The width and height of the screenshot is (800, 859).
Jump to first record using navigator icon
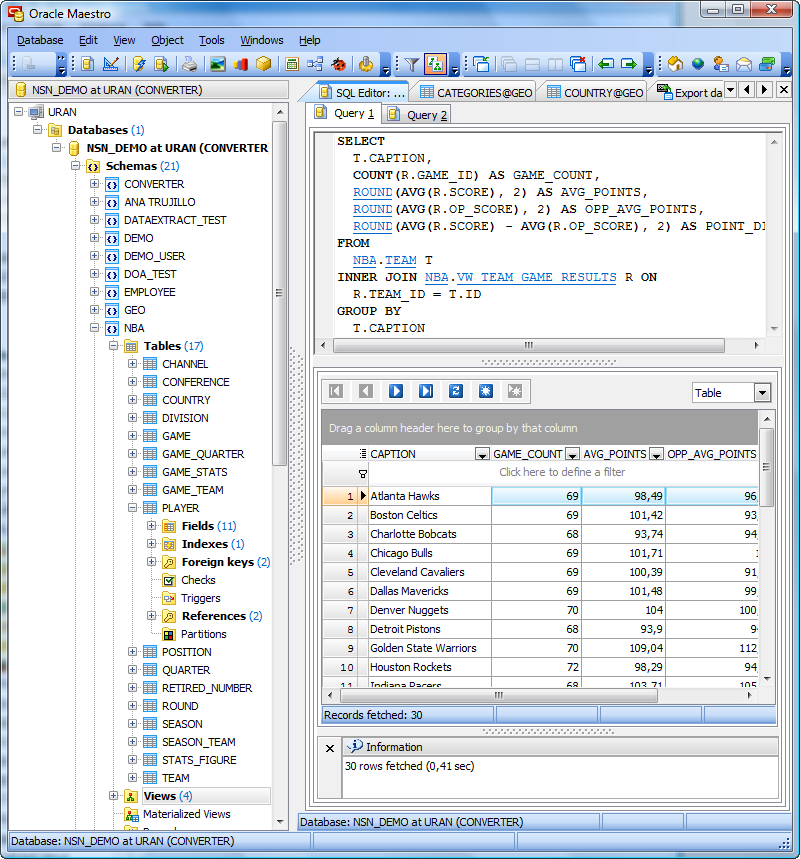pos(335,391)
